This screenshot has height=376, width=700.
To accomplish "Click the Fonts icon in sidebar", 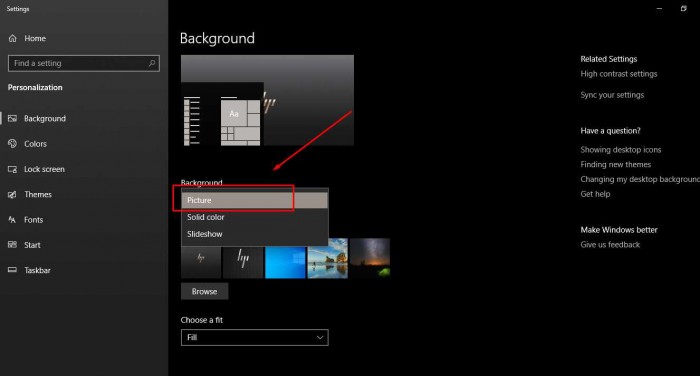I will 12,220.
